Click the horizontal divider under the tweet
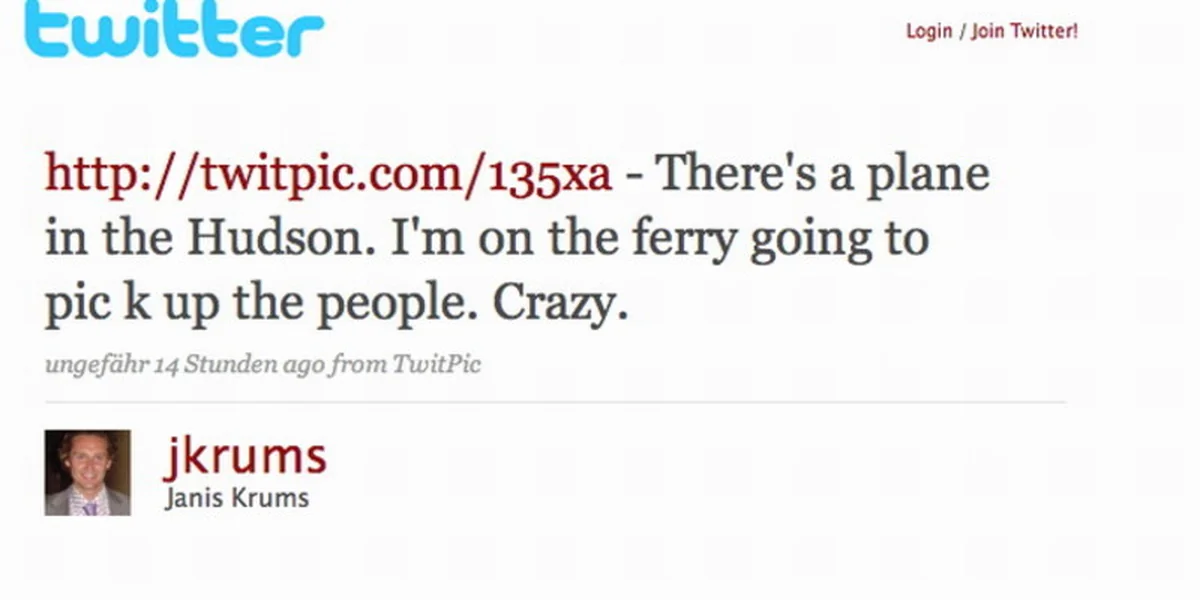Image resolution: width=1200 pixels, height=600 pixels. [555, 402]
